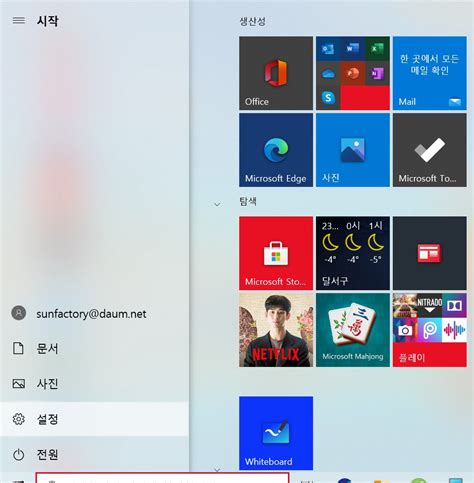This screenshot has height=483, width=474.
Task: Open Outlook icon in Office folder tile
Action: point(328,49)
